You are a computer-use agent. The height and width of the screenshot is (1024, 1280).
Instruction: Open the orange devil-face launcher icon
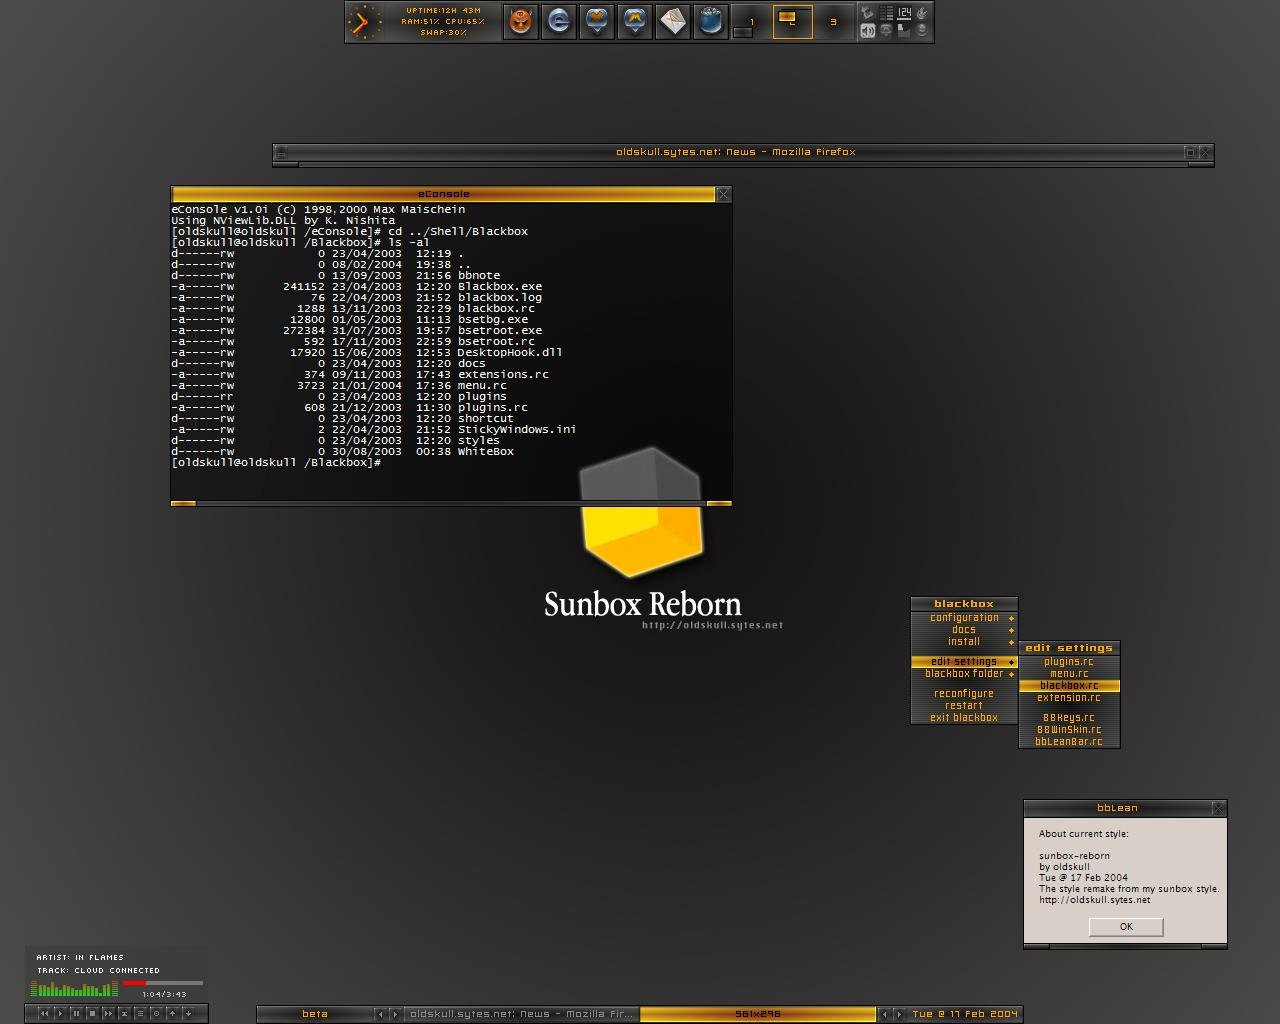coord(521,21)
